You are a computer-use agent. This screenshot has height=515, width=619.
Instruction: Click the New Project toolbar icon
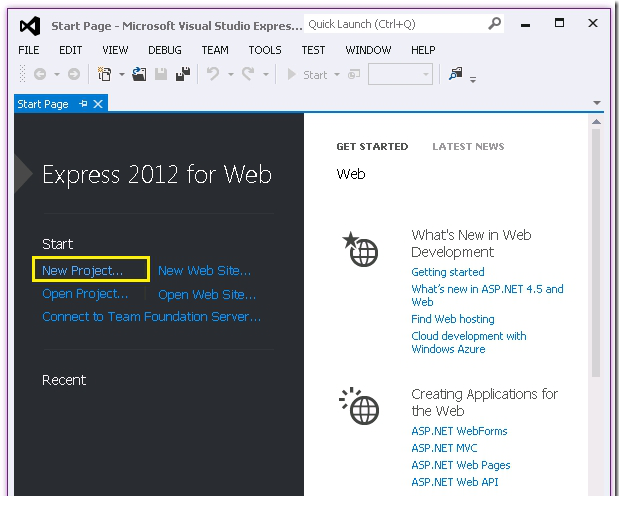[105, 74]
